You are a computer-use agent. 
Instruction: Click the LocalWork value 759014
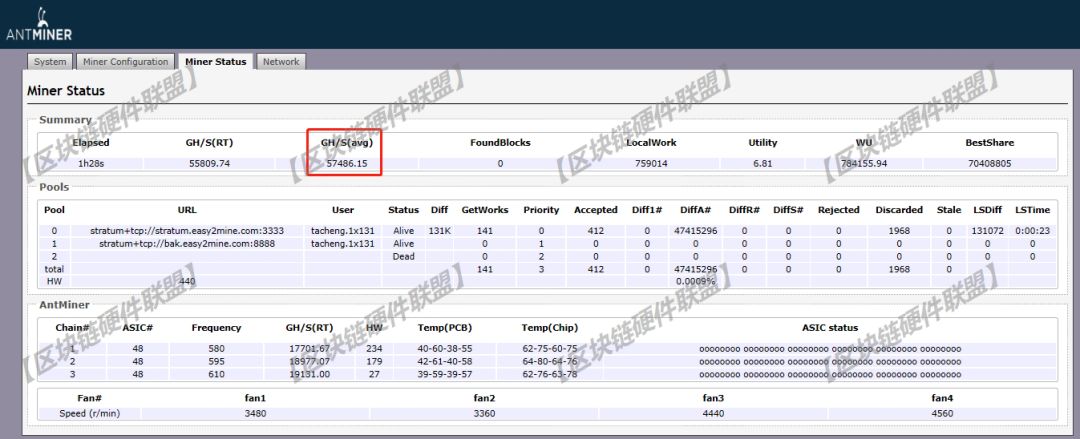pos(651,164)
